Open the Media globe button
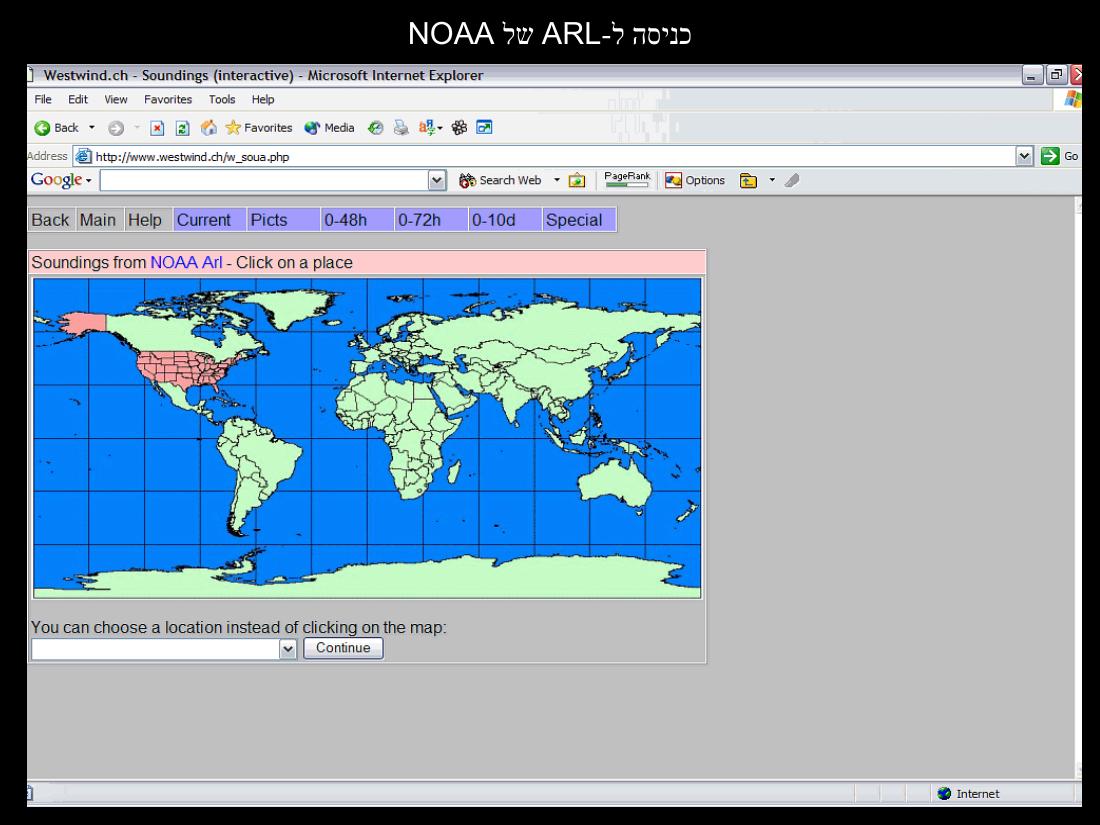This screenshot has width=1100, height=825. [x=329, y=128]
